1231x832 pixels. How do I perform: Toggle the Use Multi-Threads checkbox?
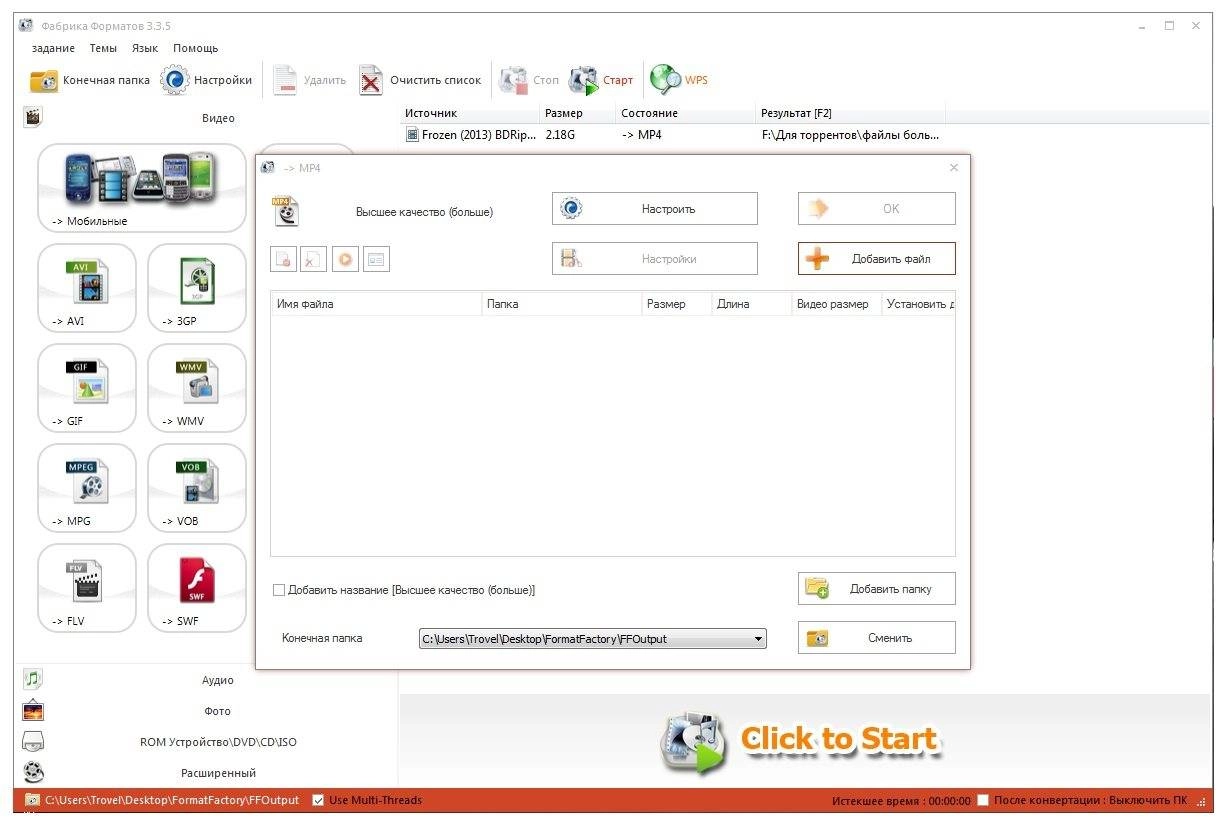point(318,800)
